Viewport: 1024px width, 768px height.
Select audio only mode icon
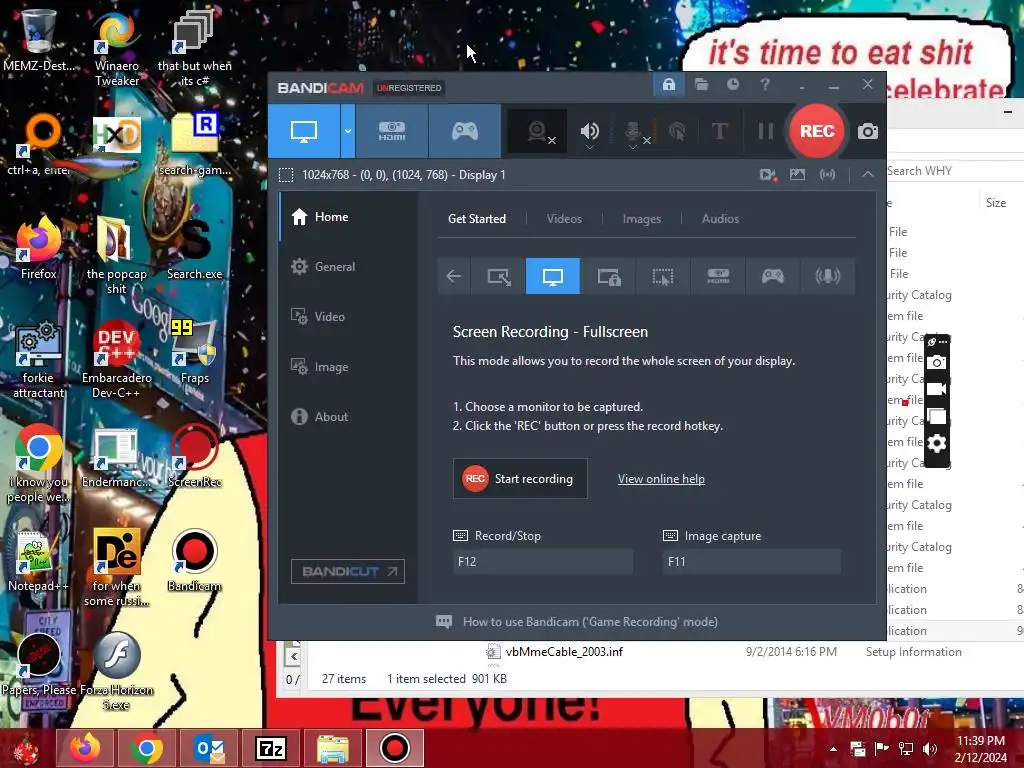pyautogui.click(x=827, y=276)
